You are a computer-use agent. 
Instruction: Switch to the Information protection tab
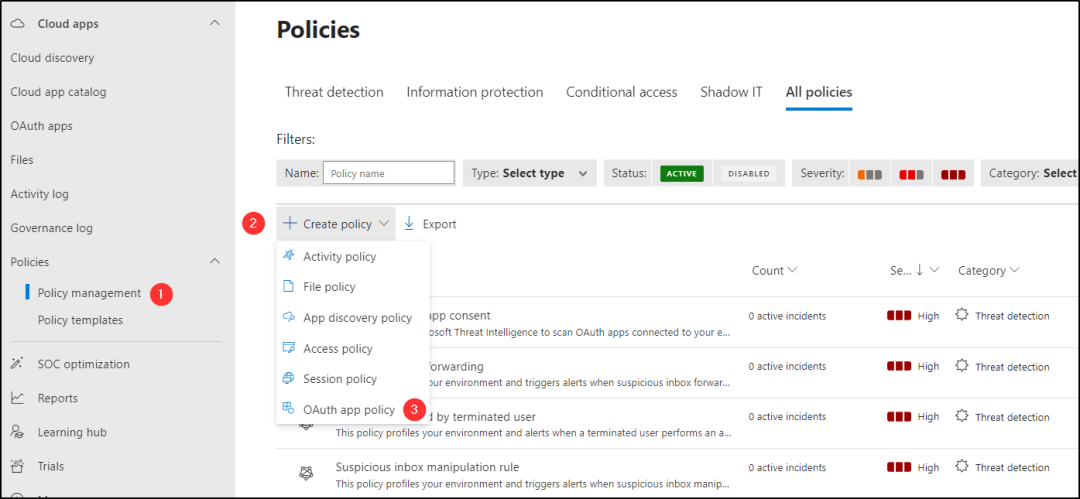475,92
